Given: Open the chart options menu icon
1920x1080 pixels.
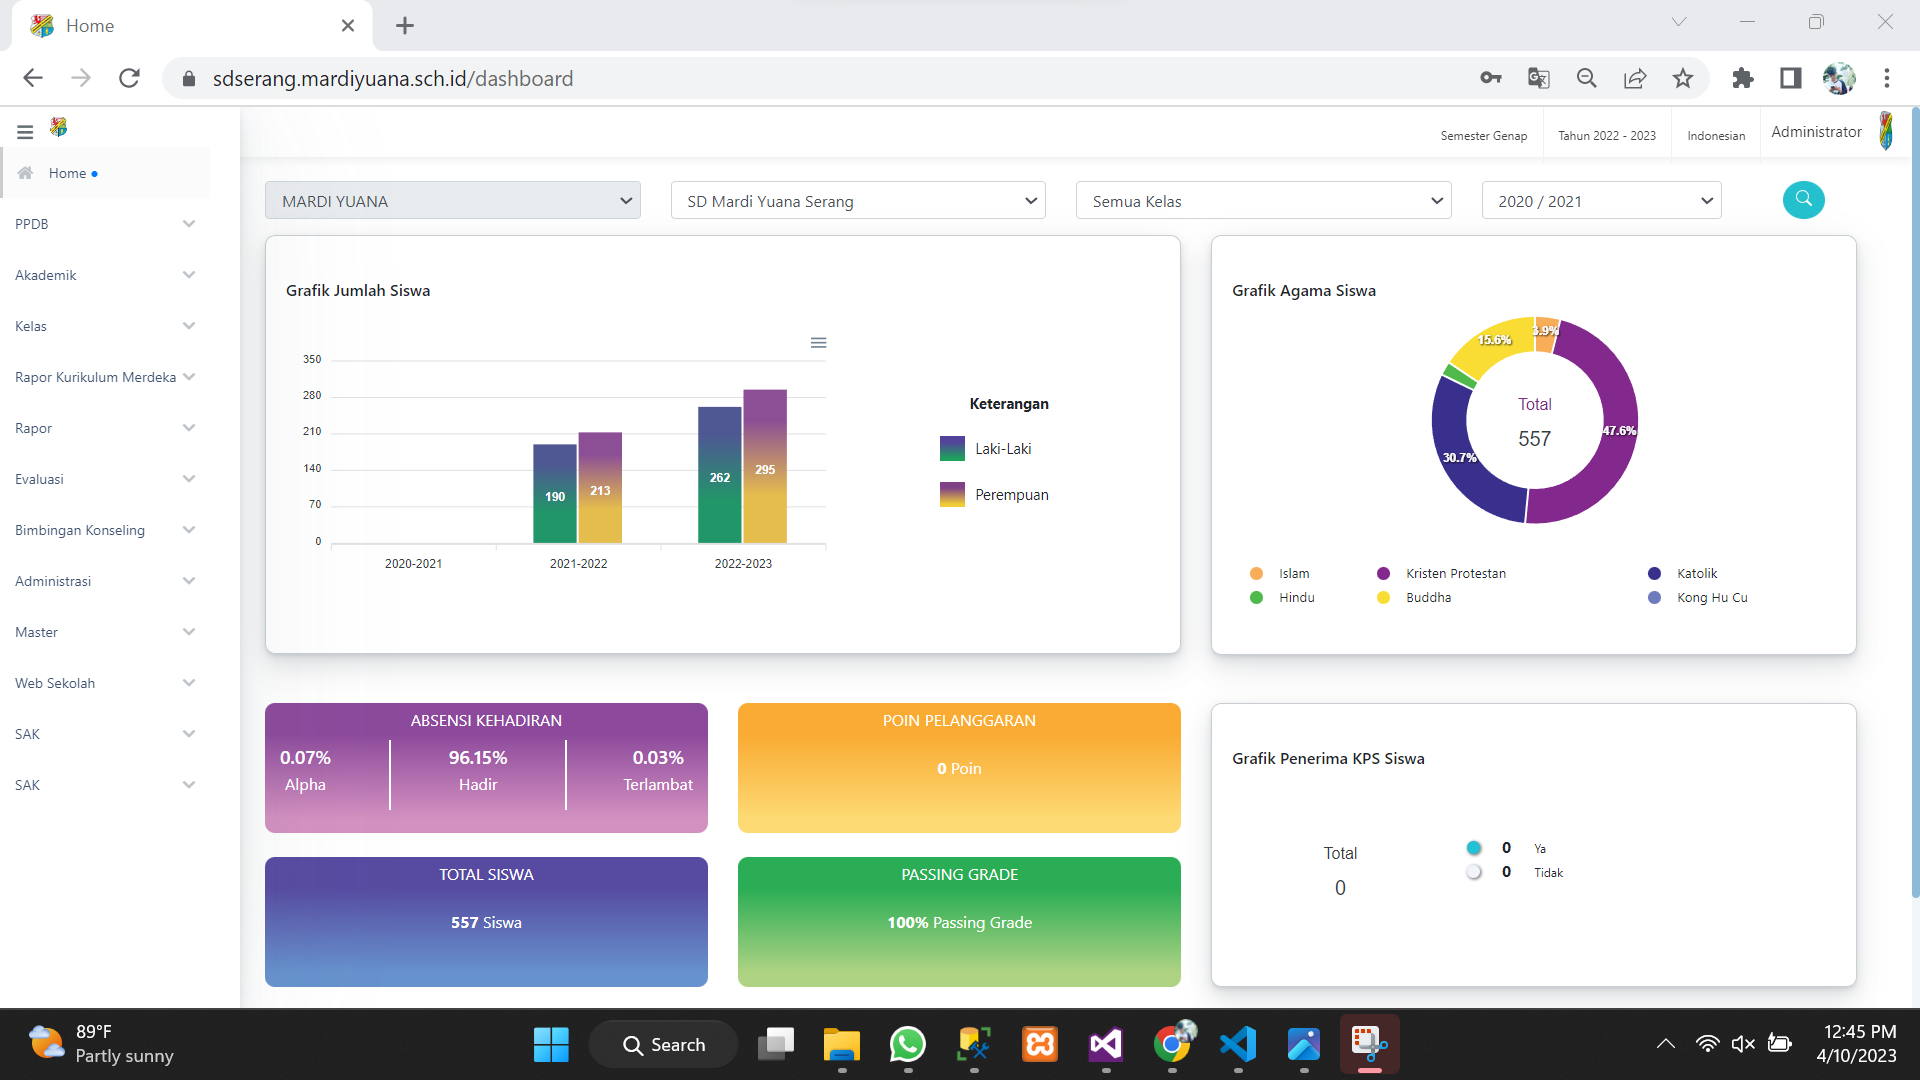Looking at the screenshot, I should tap(818, 343).
